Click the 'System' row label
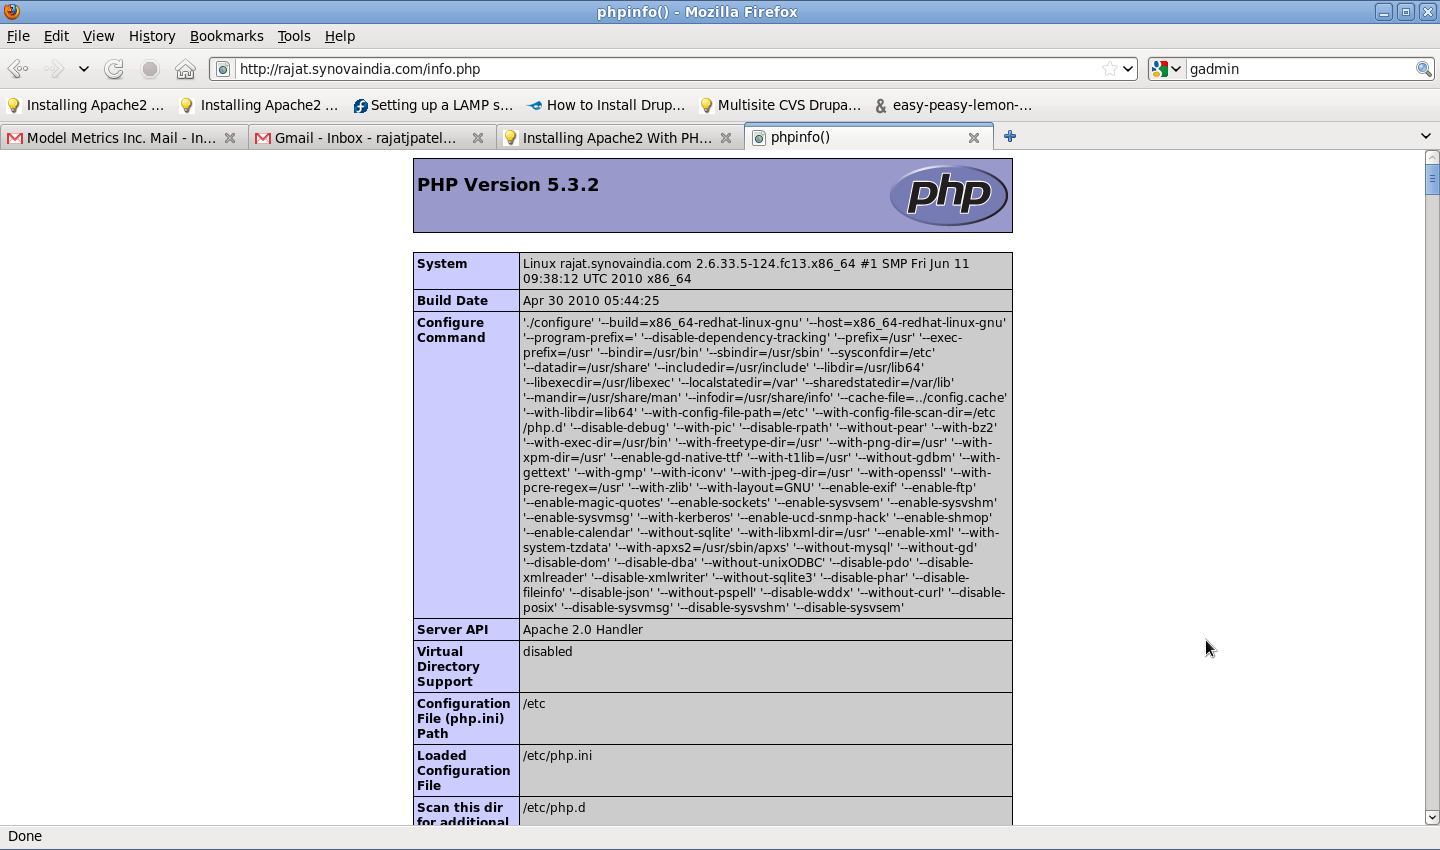Viewport: 1440px width, 850px height. 442,264
